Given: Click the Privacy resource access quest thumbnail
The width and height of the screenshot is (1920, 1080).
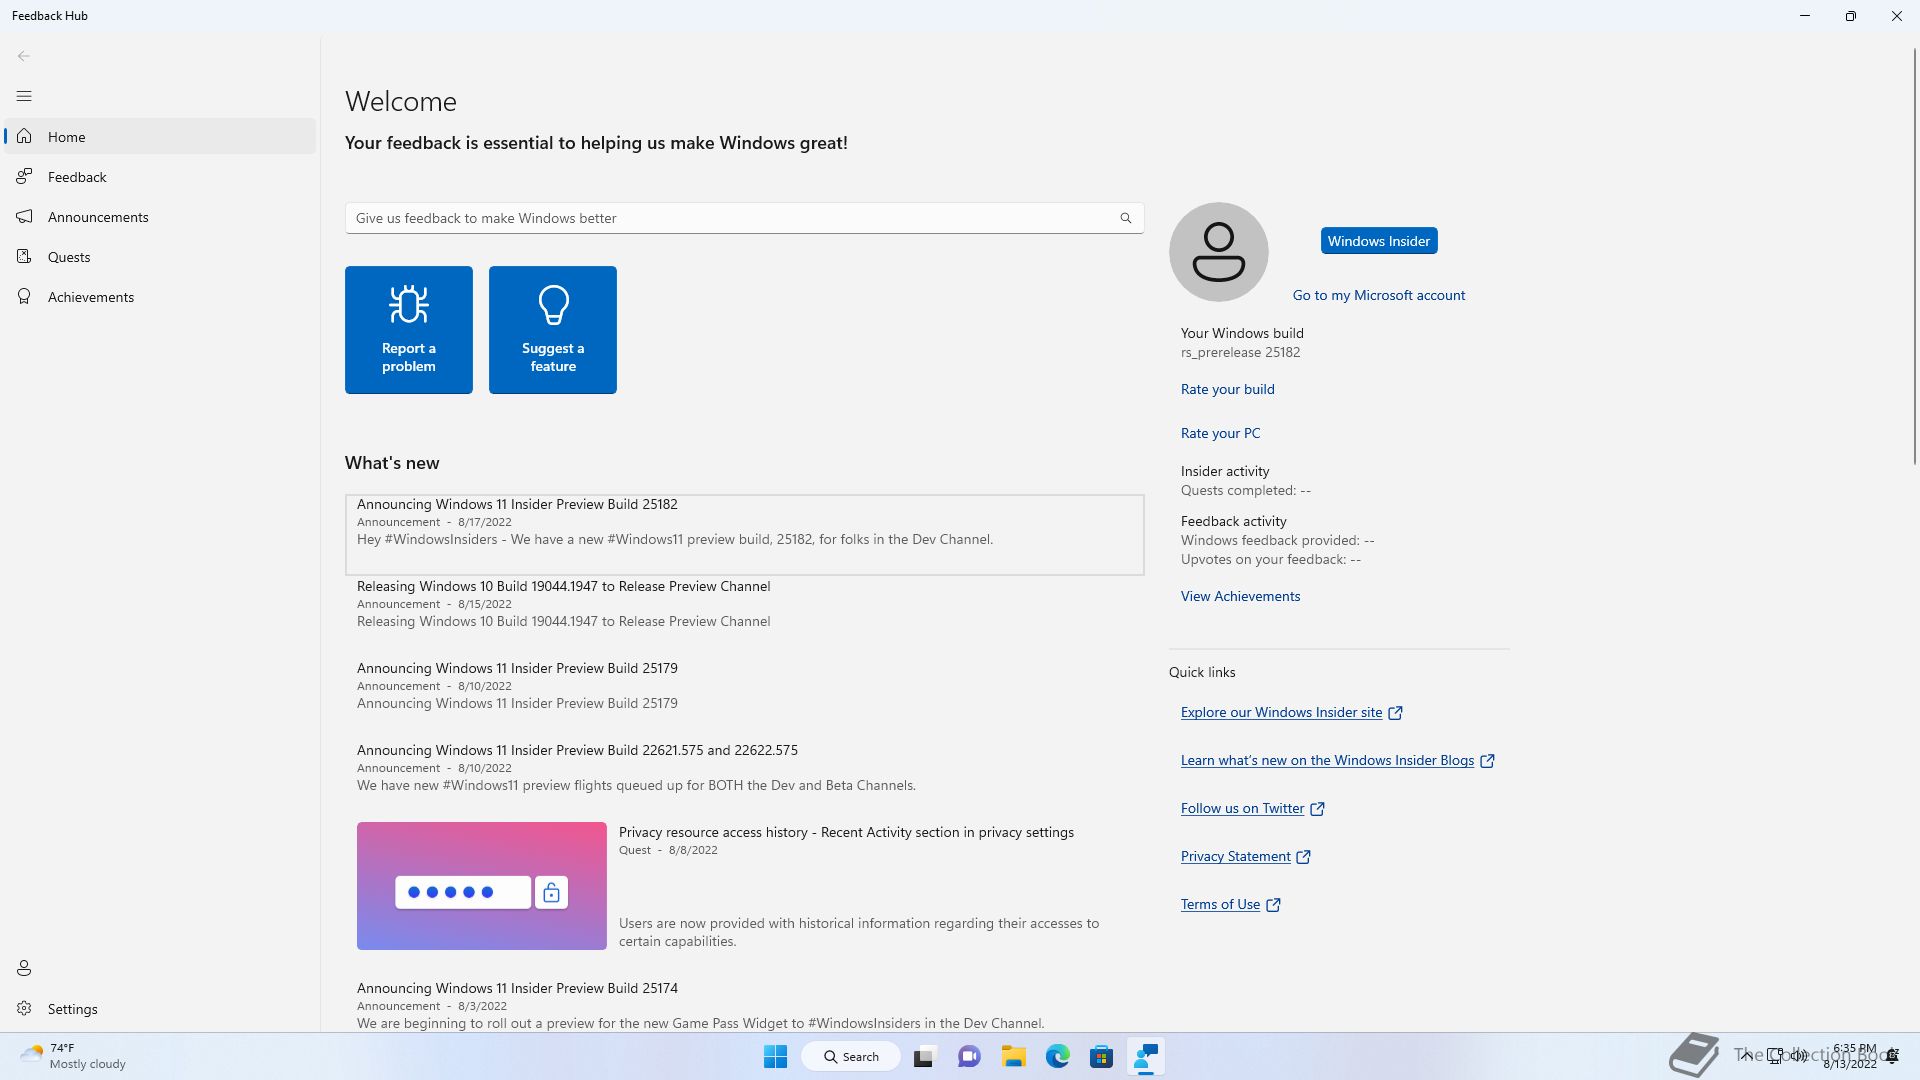Looking at the screenshot, I should (x=482, y=886).
